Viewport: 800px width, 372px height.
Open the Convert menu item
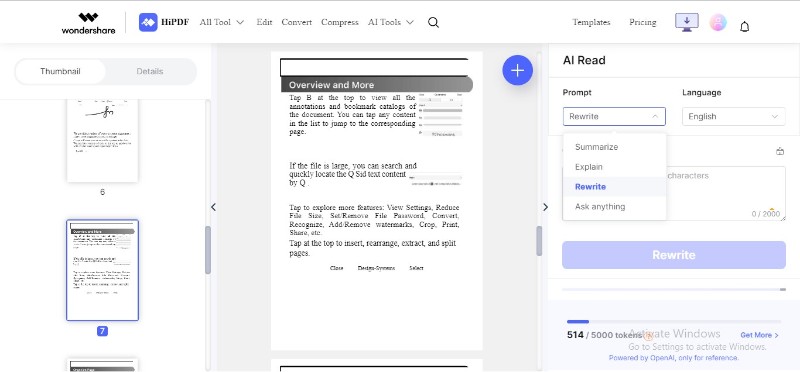[x=296, y=22]
